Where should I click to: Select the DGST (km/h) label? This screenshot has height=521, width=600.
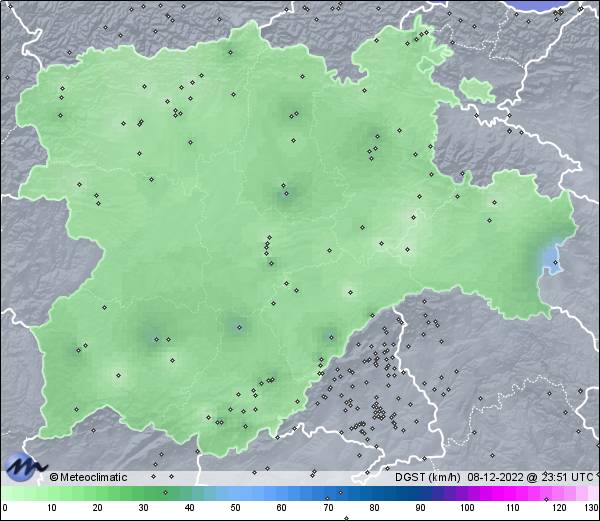427,477
